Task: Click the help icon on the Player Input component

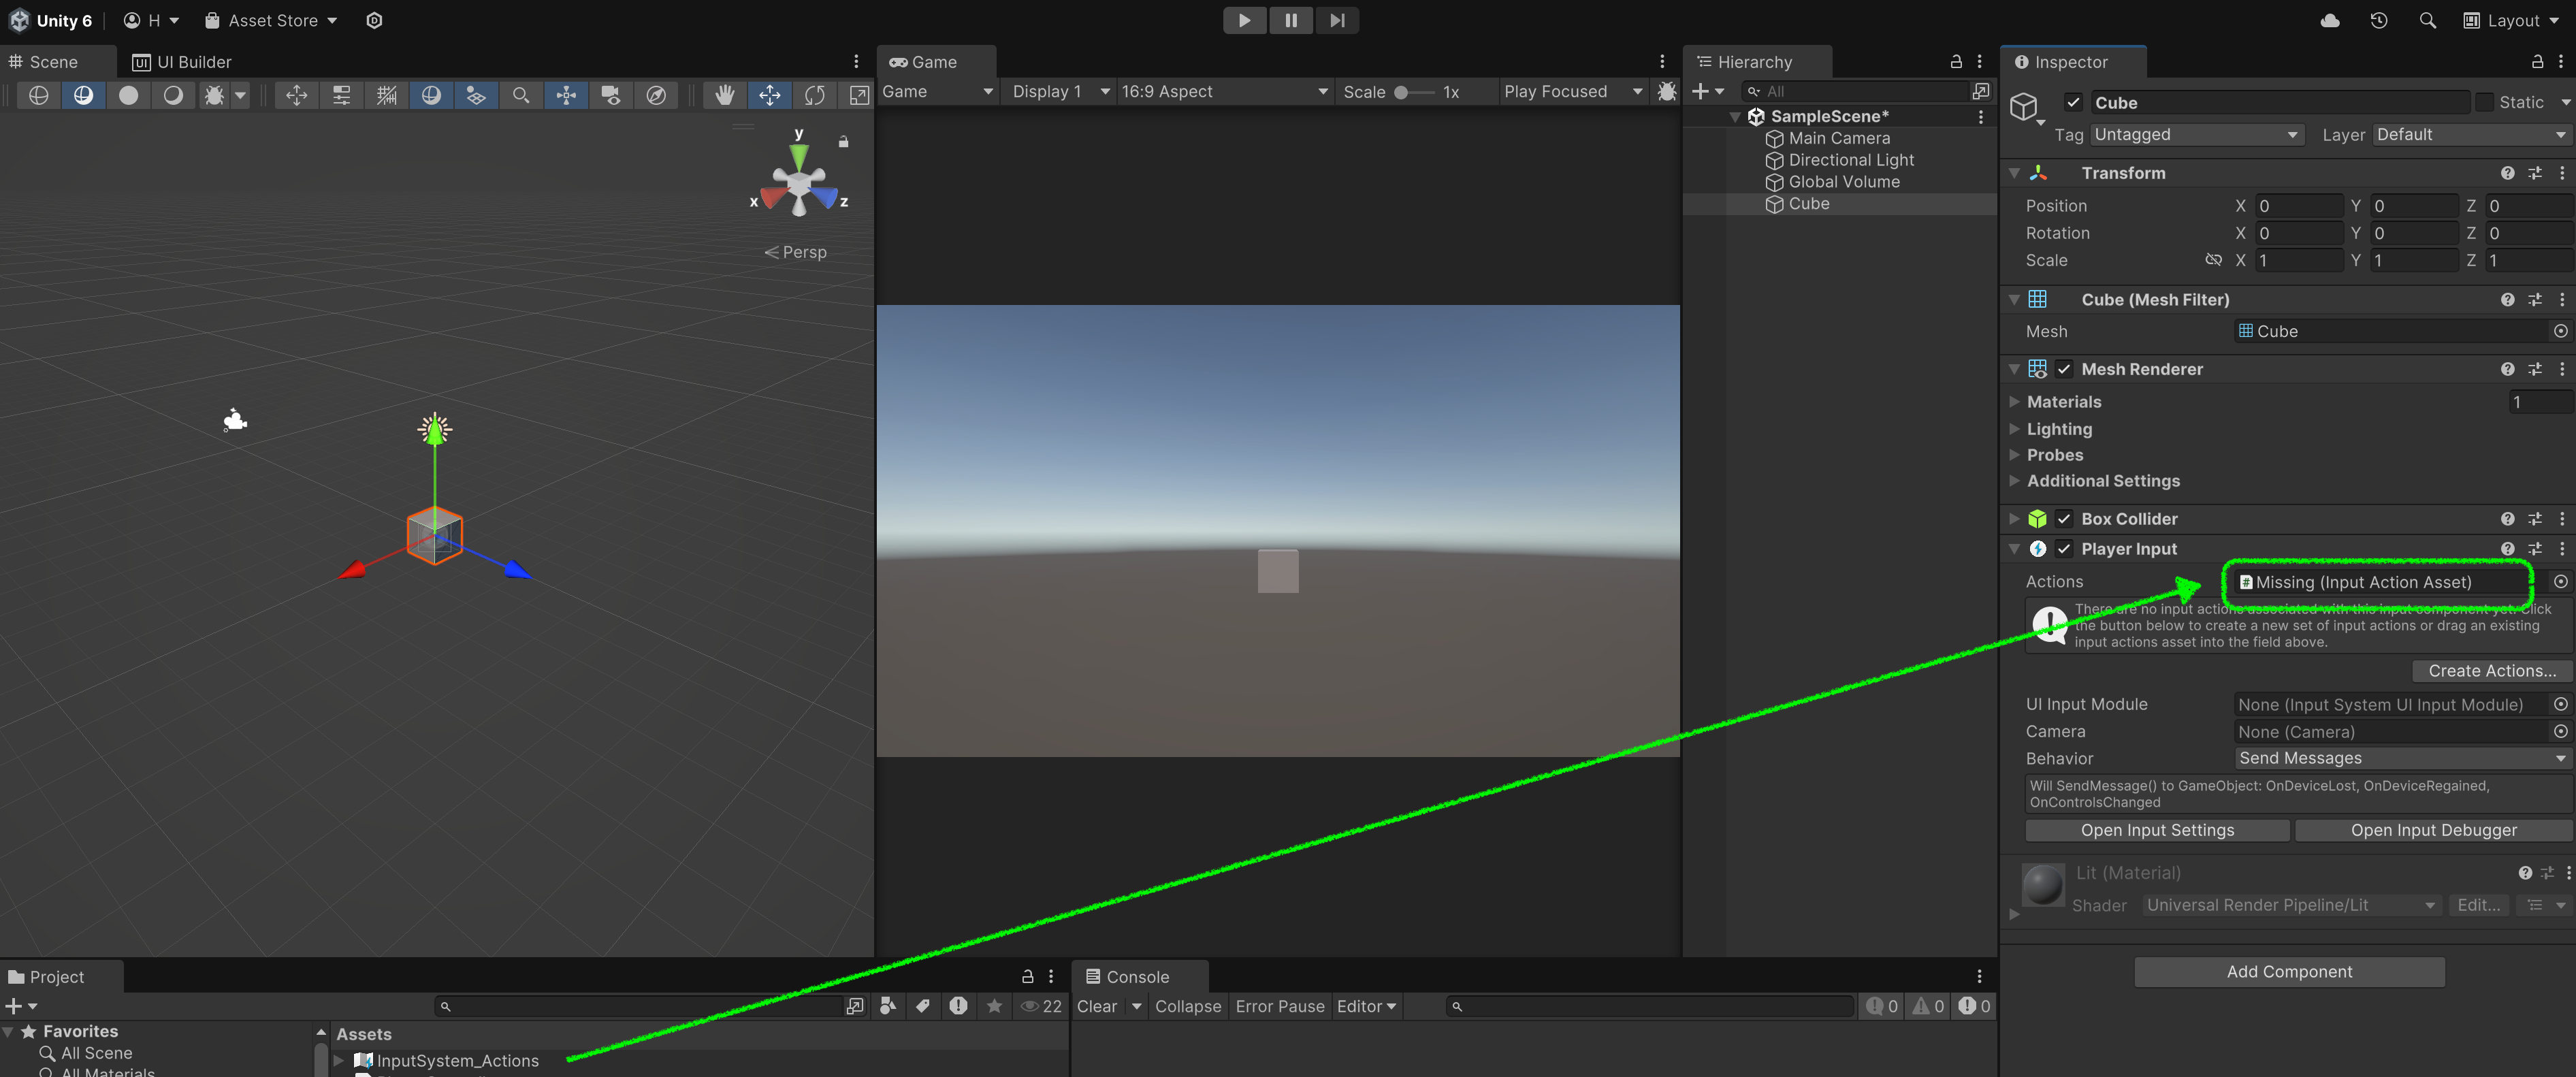Action: point(2508,548)
